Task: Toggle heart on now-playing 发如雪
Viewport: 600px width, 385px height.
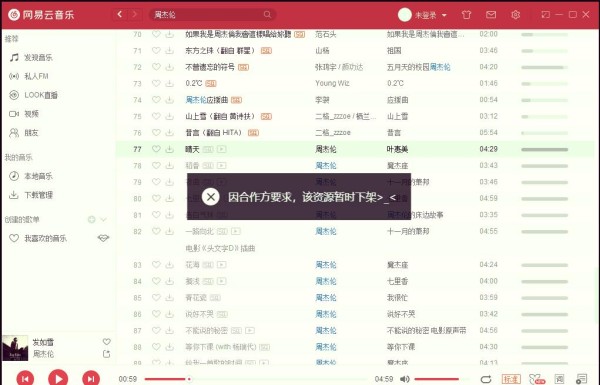Action: (x=106, y=341)
